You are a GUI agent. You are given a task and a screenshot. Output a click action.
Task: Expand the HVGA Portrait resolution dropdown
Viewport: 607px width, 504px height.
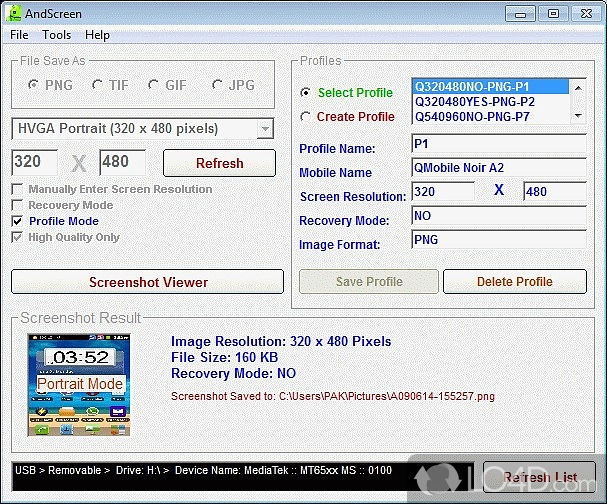265,129
